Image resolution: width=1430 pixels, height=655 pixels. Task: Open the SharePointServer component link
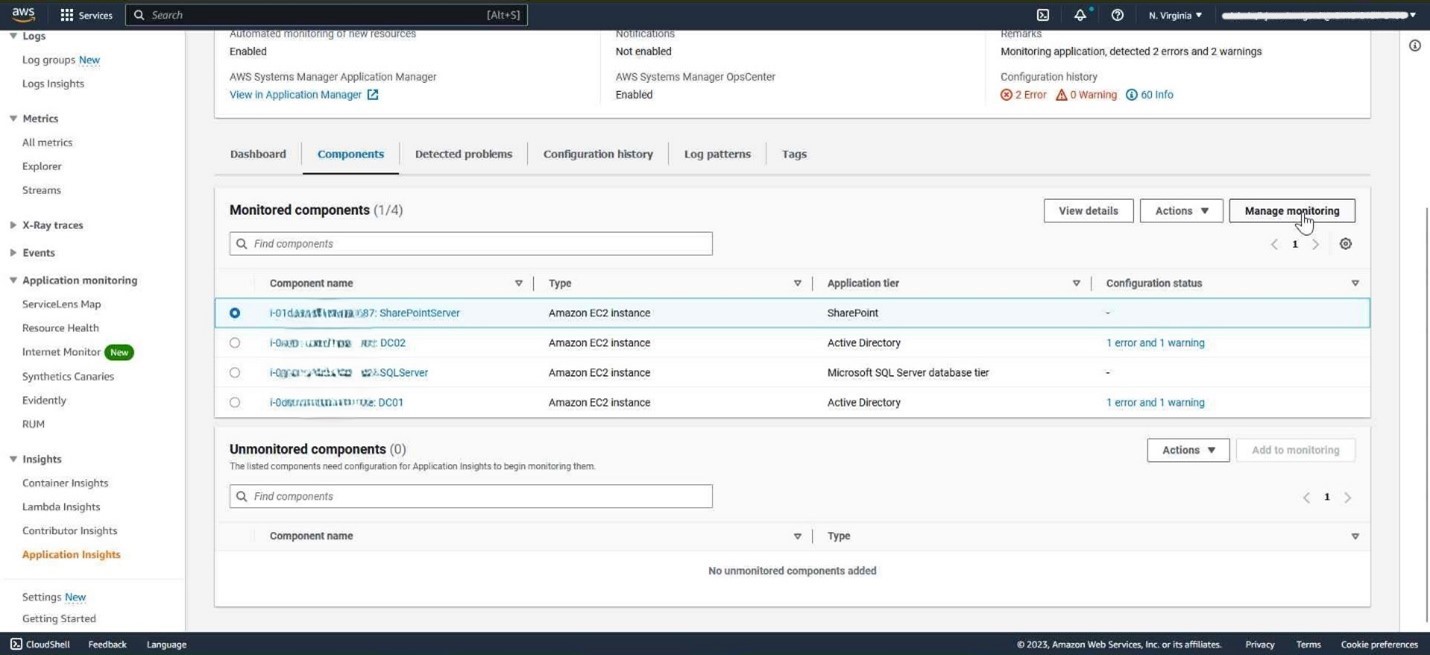[x=365, y=313]
